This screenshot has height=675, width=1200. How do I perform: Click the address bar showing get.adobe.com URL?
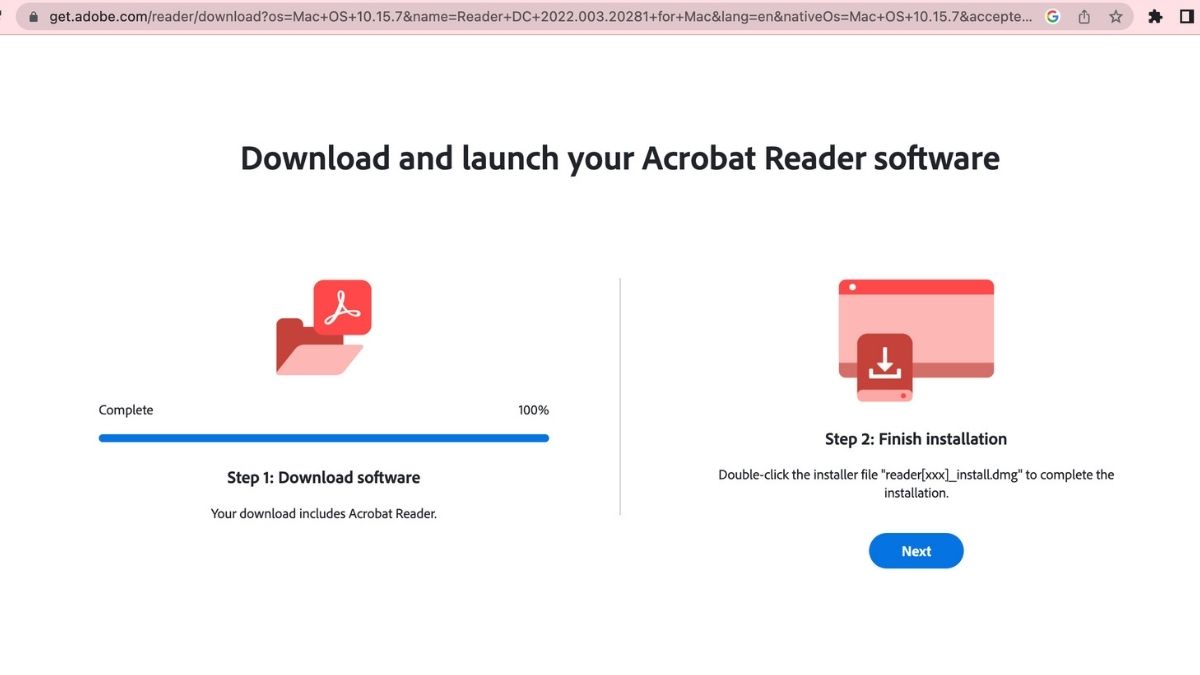click(400, 16)
